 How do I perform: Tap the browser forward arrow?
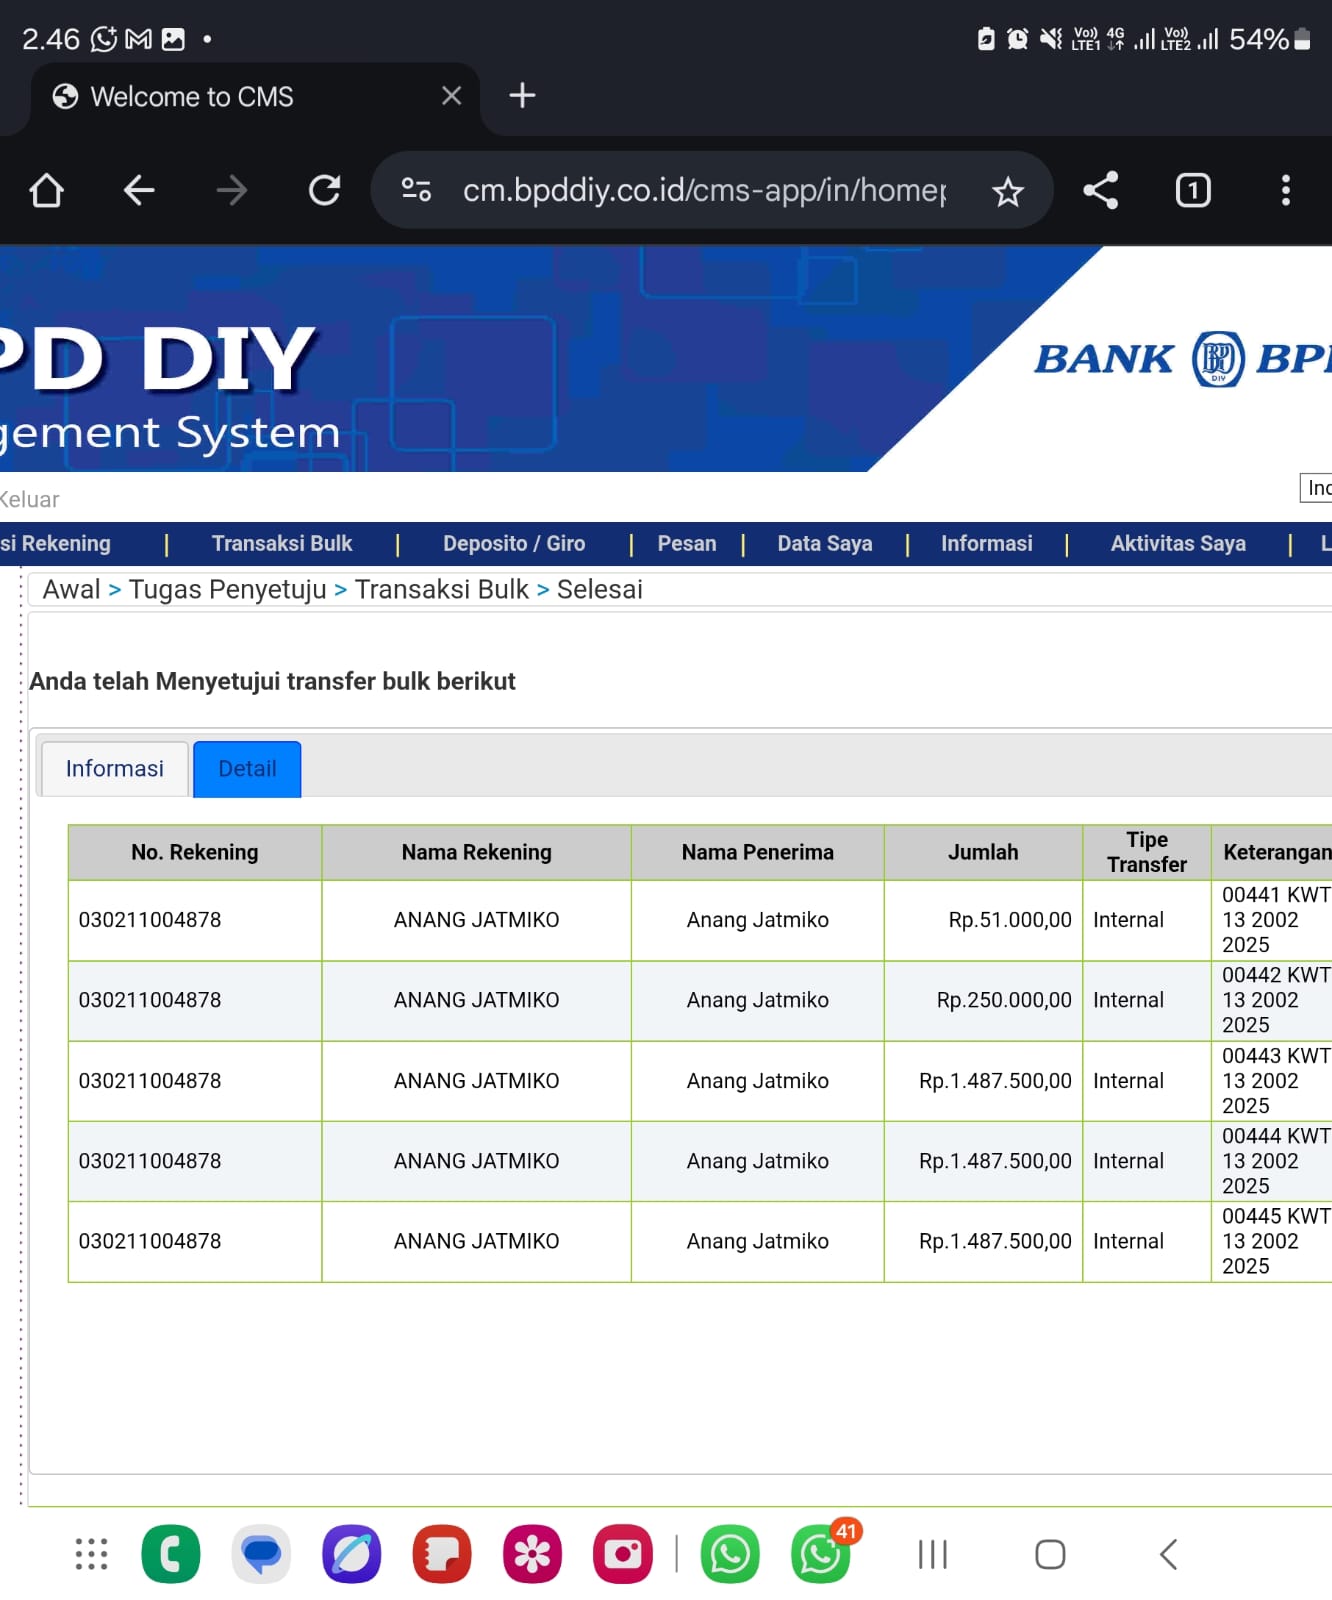[x=231, y=190]
